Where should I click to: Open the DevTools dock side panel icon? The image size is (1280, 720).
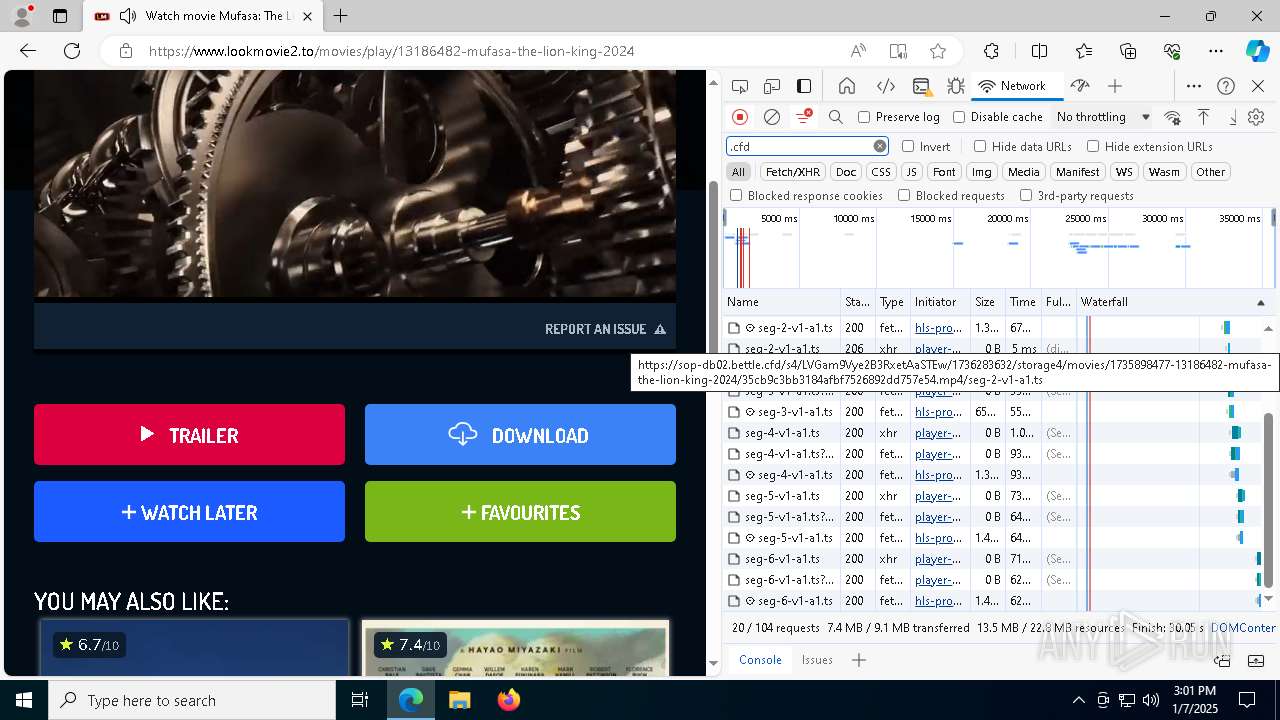tap(804, 86)
